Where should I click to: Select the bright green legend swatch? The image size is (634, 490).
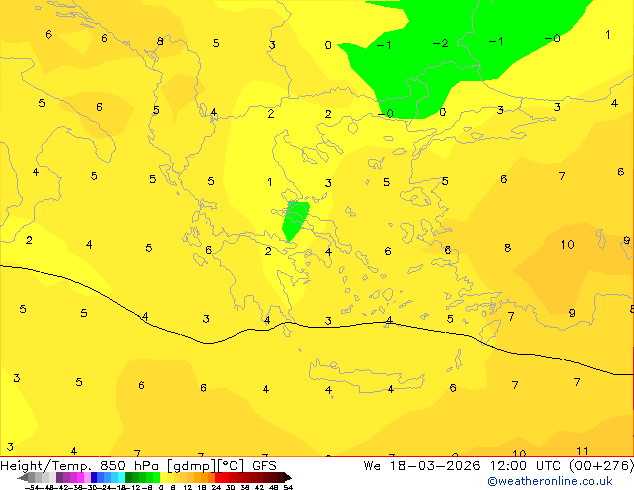[156, 477]
